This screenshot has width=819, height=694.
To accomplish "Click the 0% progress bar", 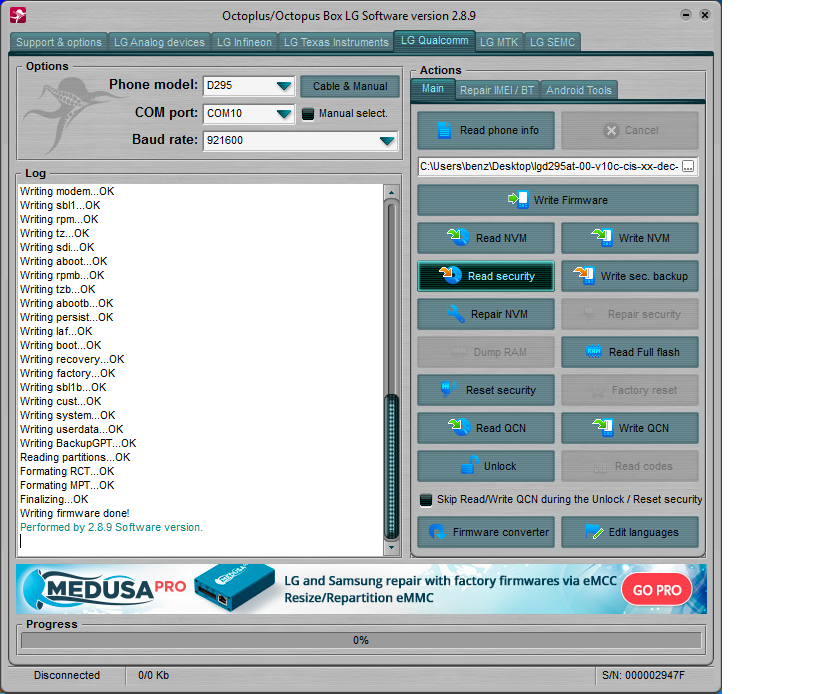I will (361, 640).
